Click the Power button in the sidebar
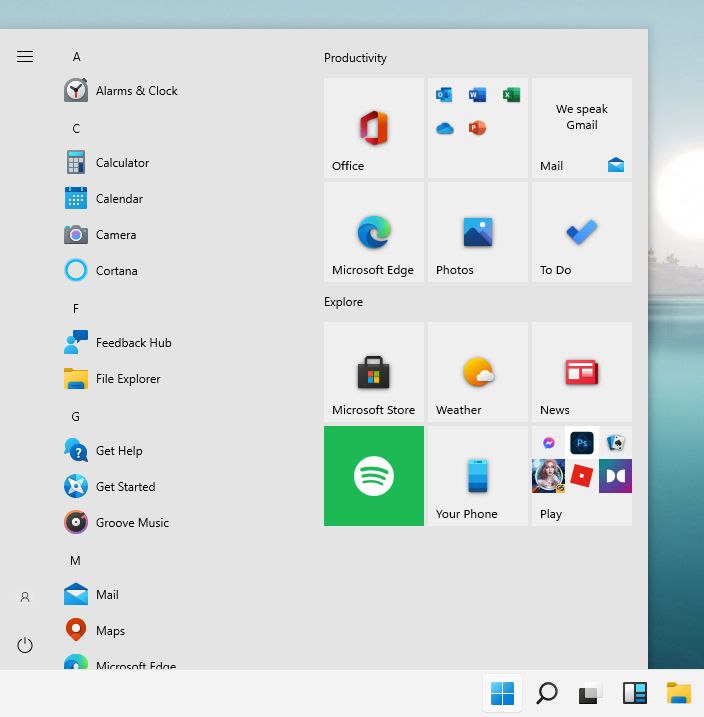Screen dimensions: 704x717 25,645
